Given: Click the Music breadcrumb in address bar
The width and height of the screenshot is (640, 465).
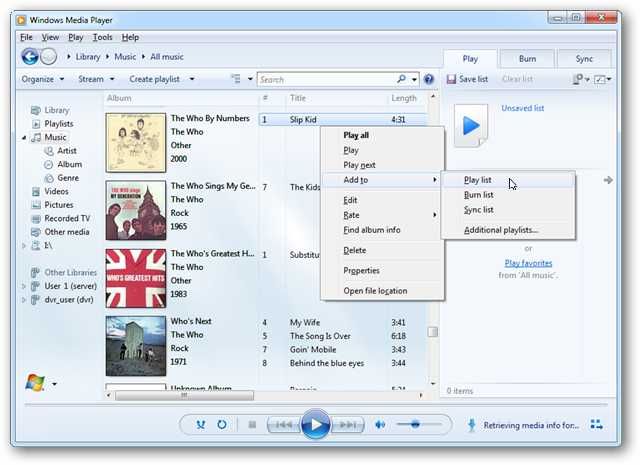Looking at the screenshot, I should (125, 57).
